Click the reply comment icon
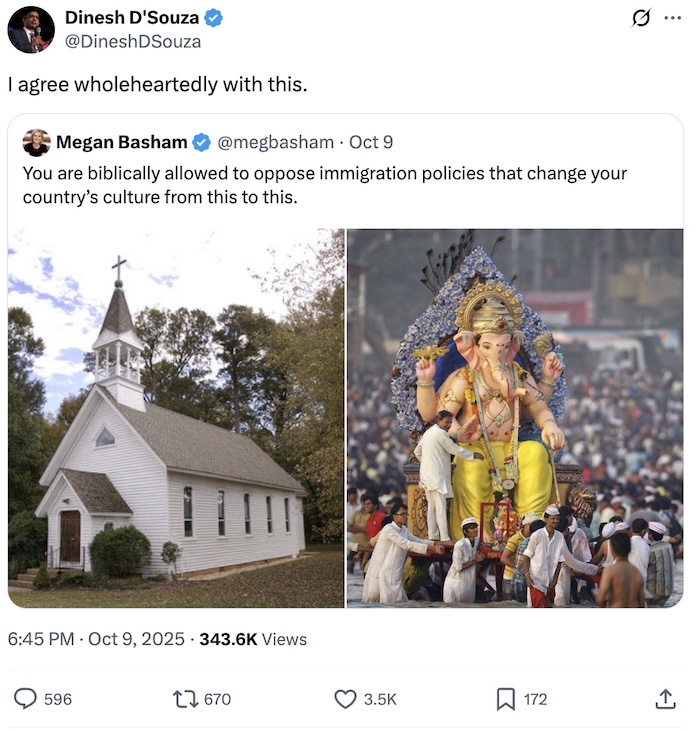The image size is (700, 730). pos(26,699)
